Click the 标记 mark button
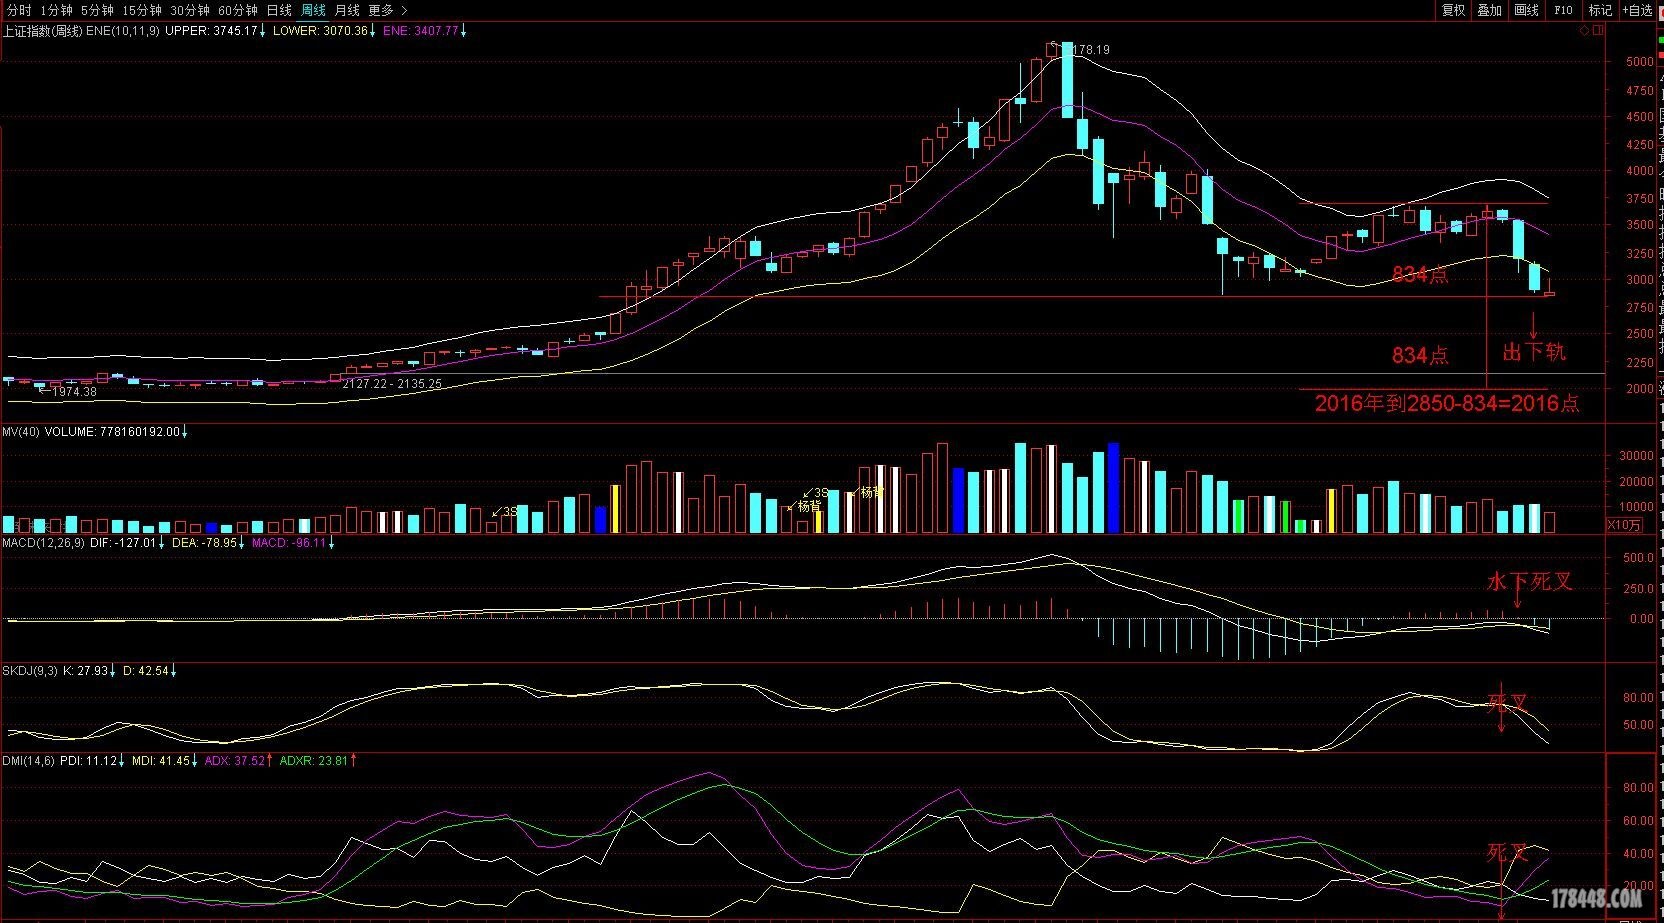The width and height of the screenshot is (1664, 923). coord(1601,10)
